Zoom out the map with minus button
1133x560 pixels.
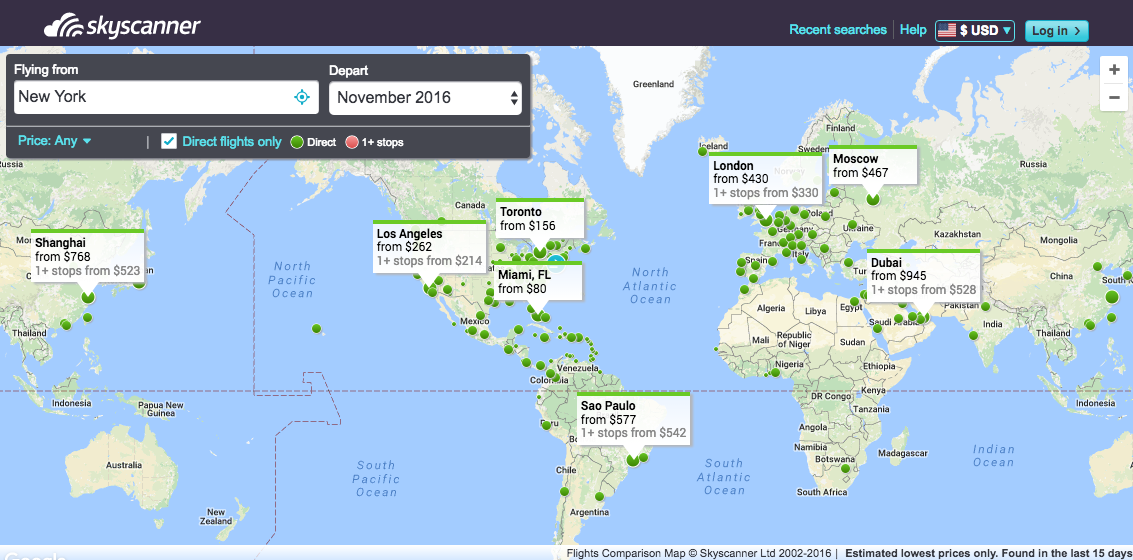(x=1113, y=98)
